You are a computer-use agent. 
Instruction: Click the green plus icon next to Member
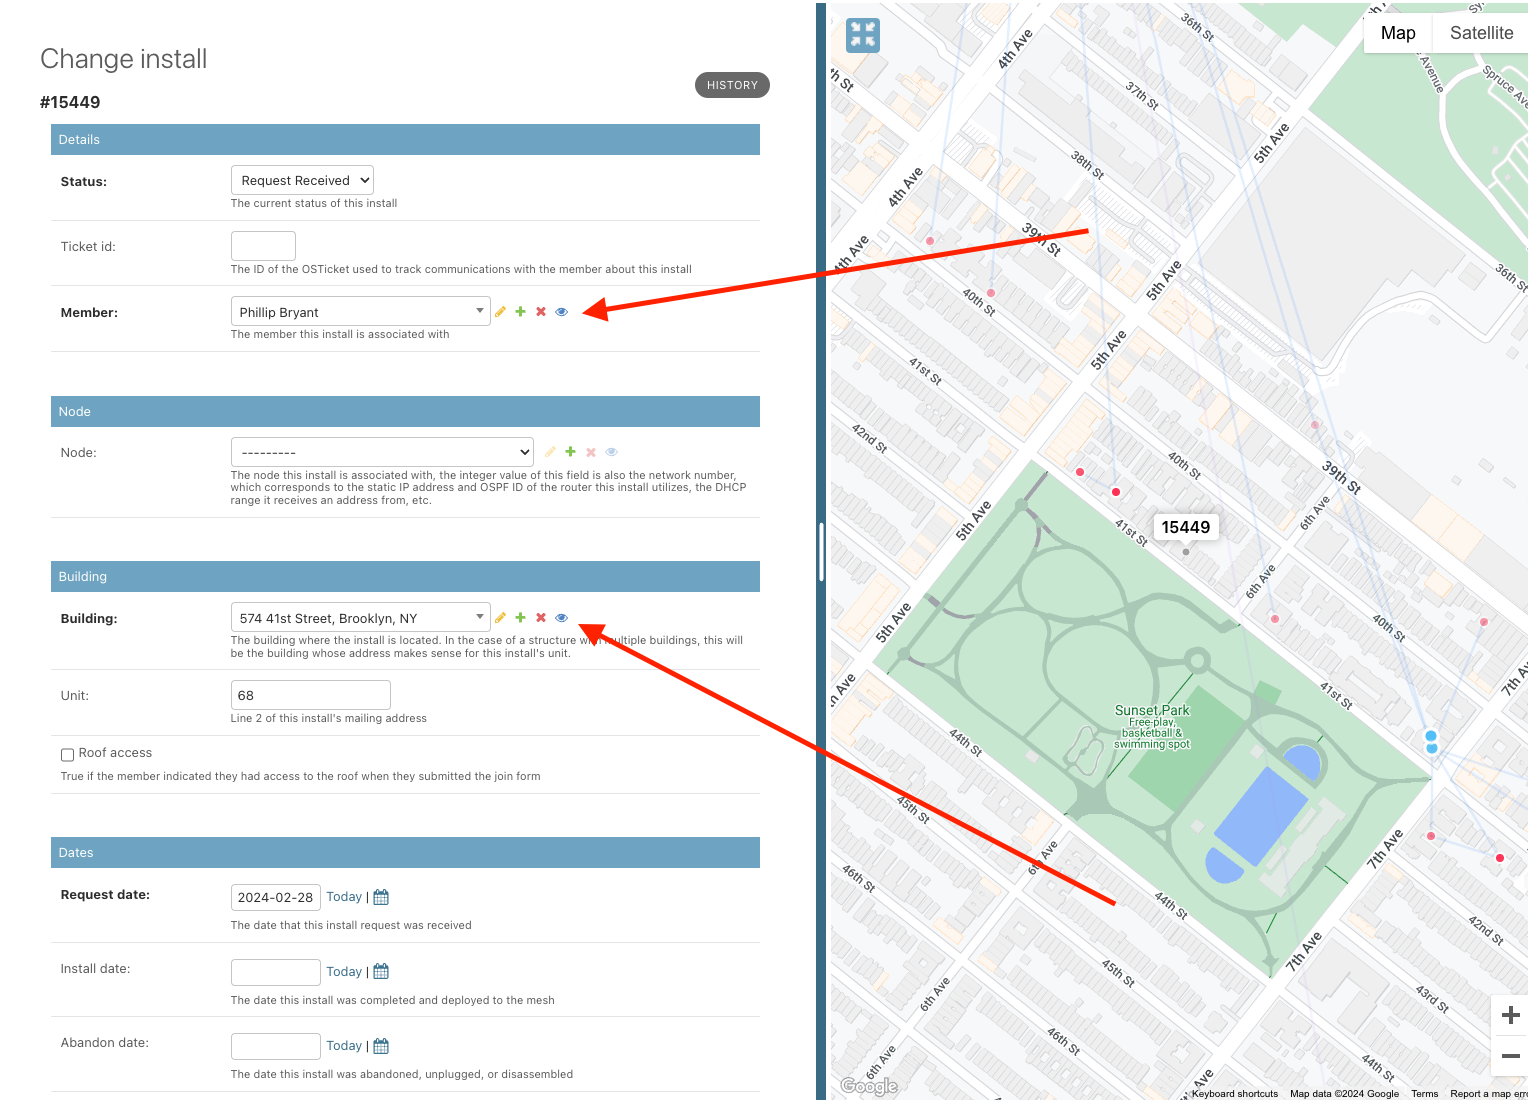pos(520,312)
